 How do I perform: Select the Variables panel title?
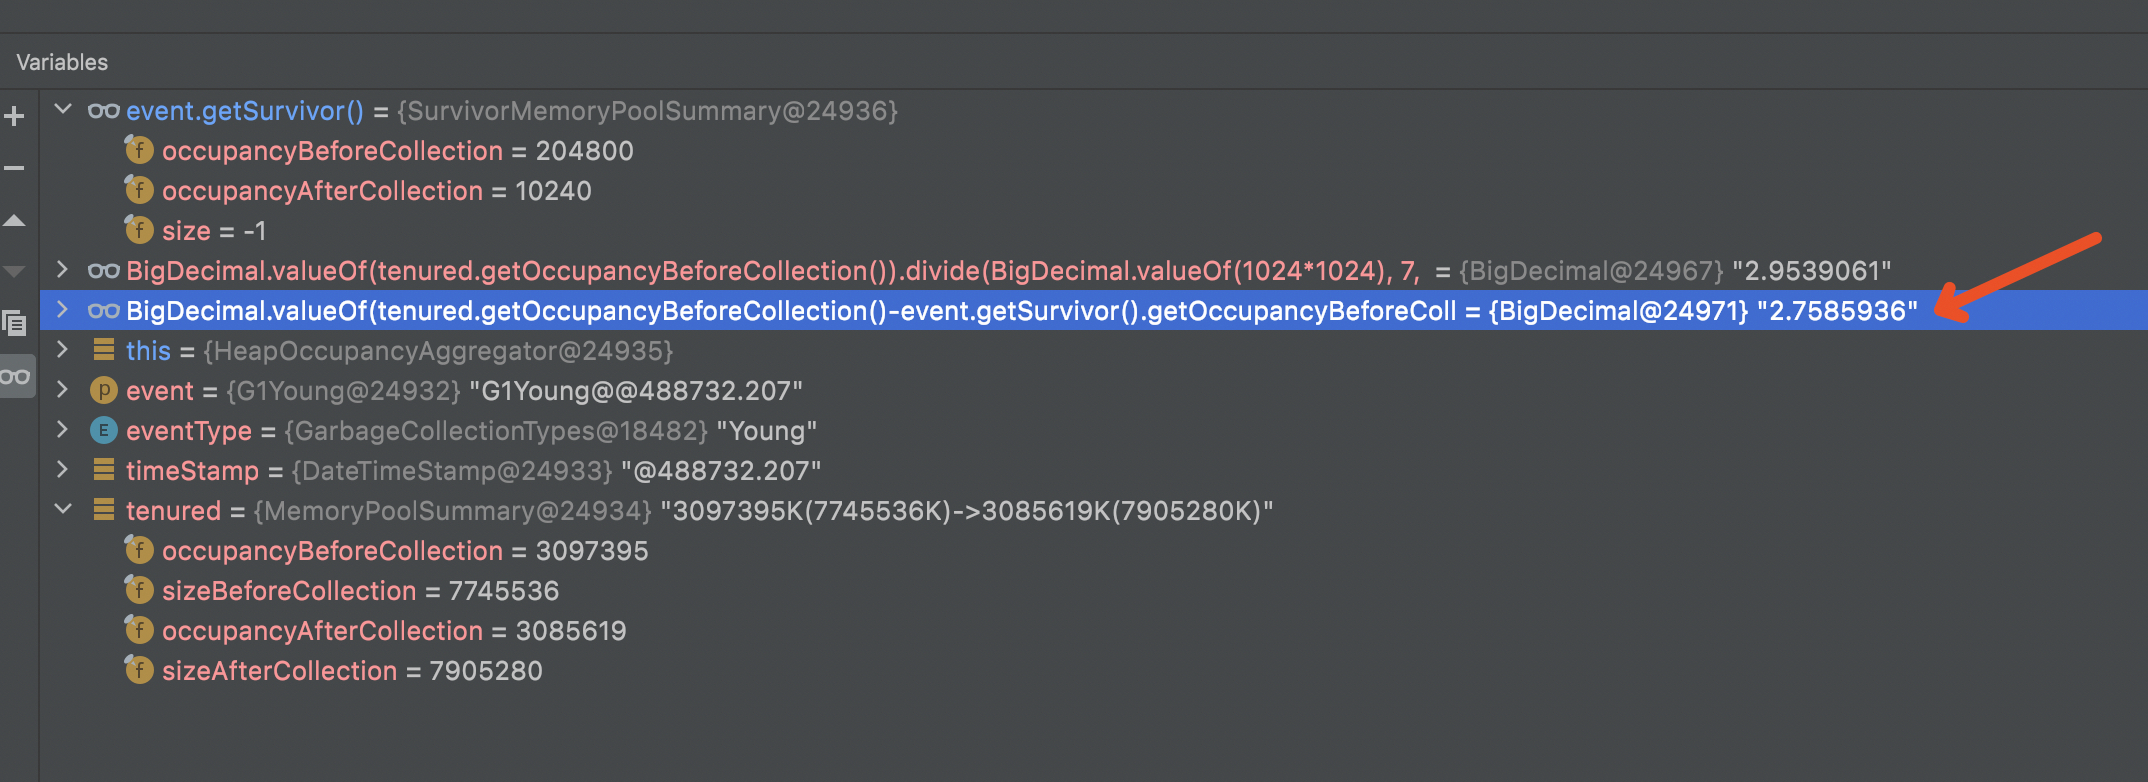[62, 61]
